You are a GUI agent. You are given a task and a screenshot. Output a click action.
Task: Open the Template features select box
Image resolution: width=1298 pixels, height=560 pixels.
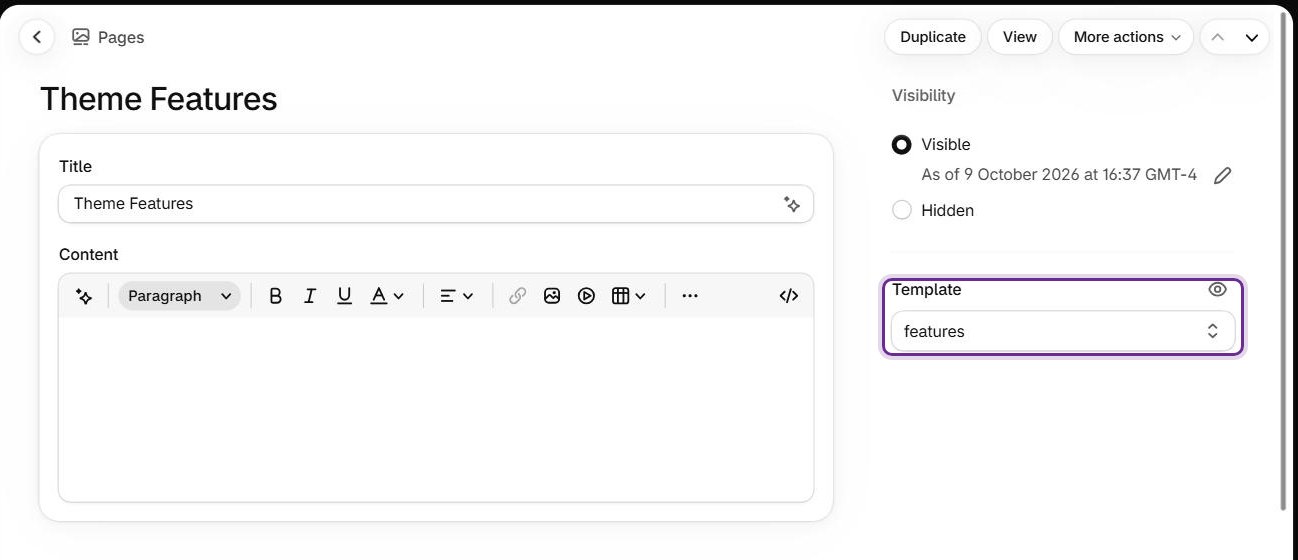click(x=1063, y=331)
